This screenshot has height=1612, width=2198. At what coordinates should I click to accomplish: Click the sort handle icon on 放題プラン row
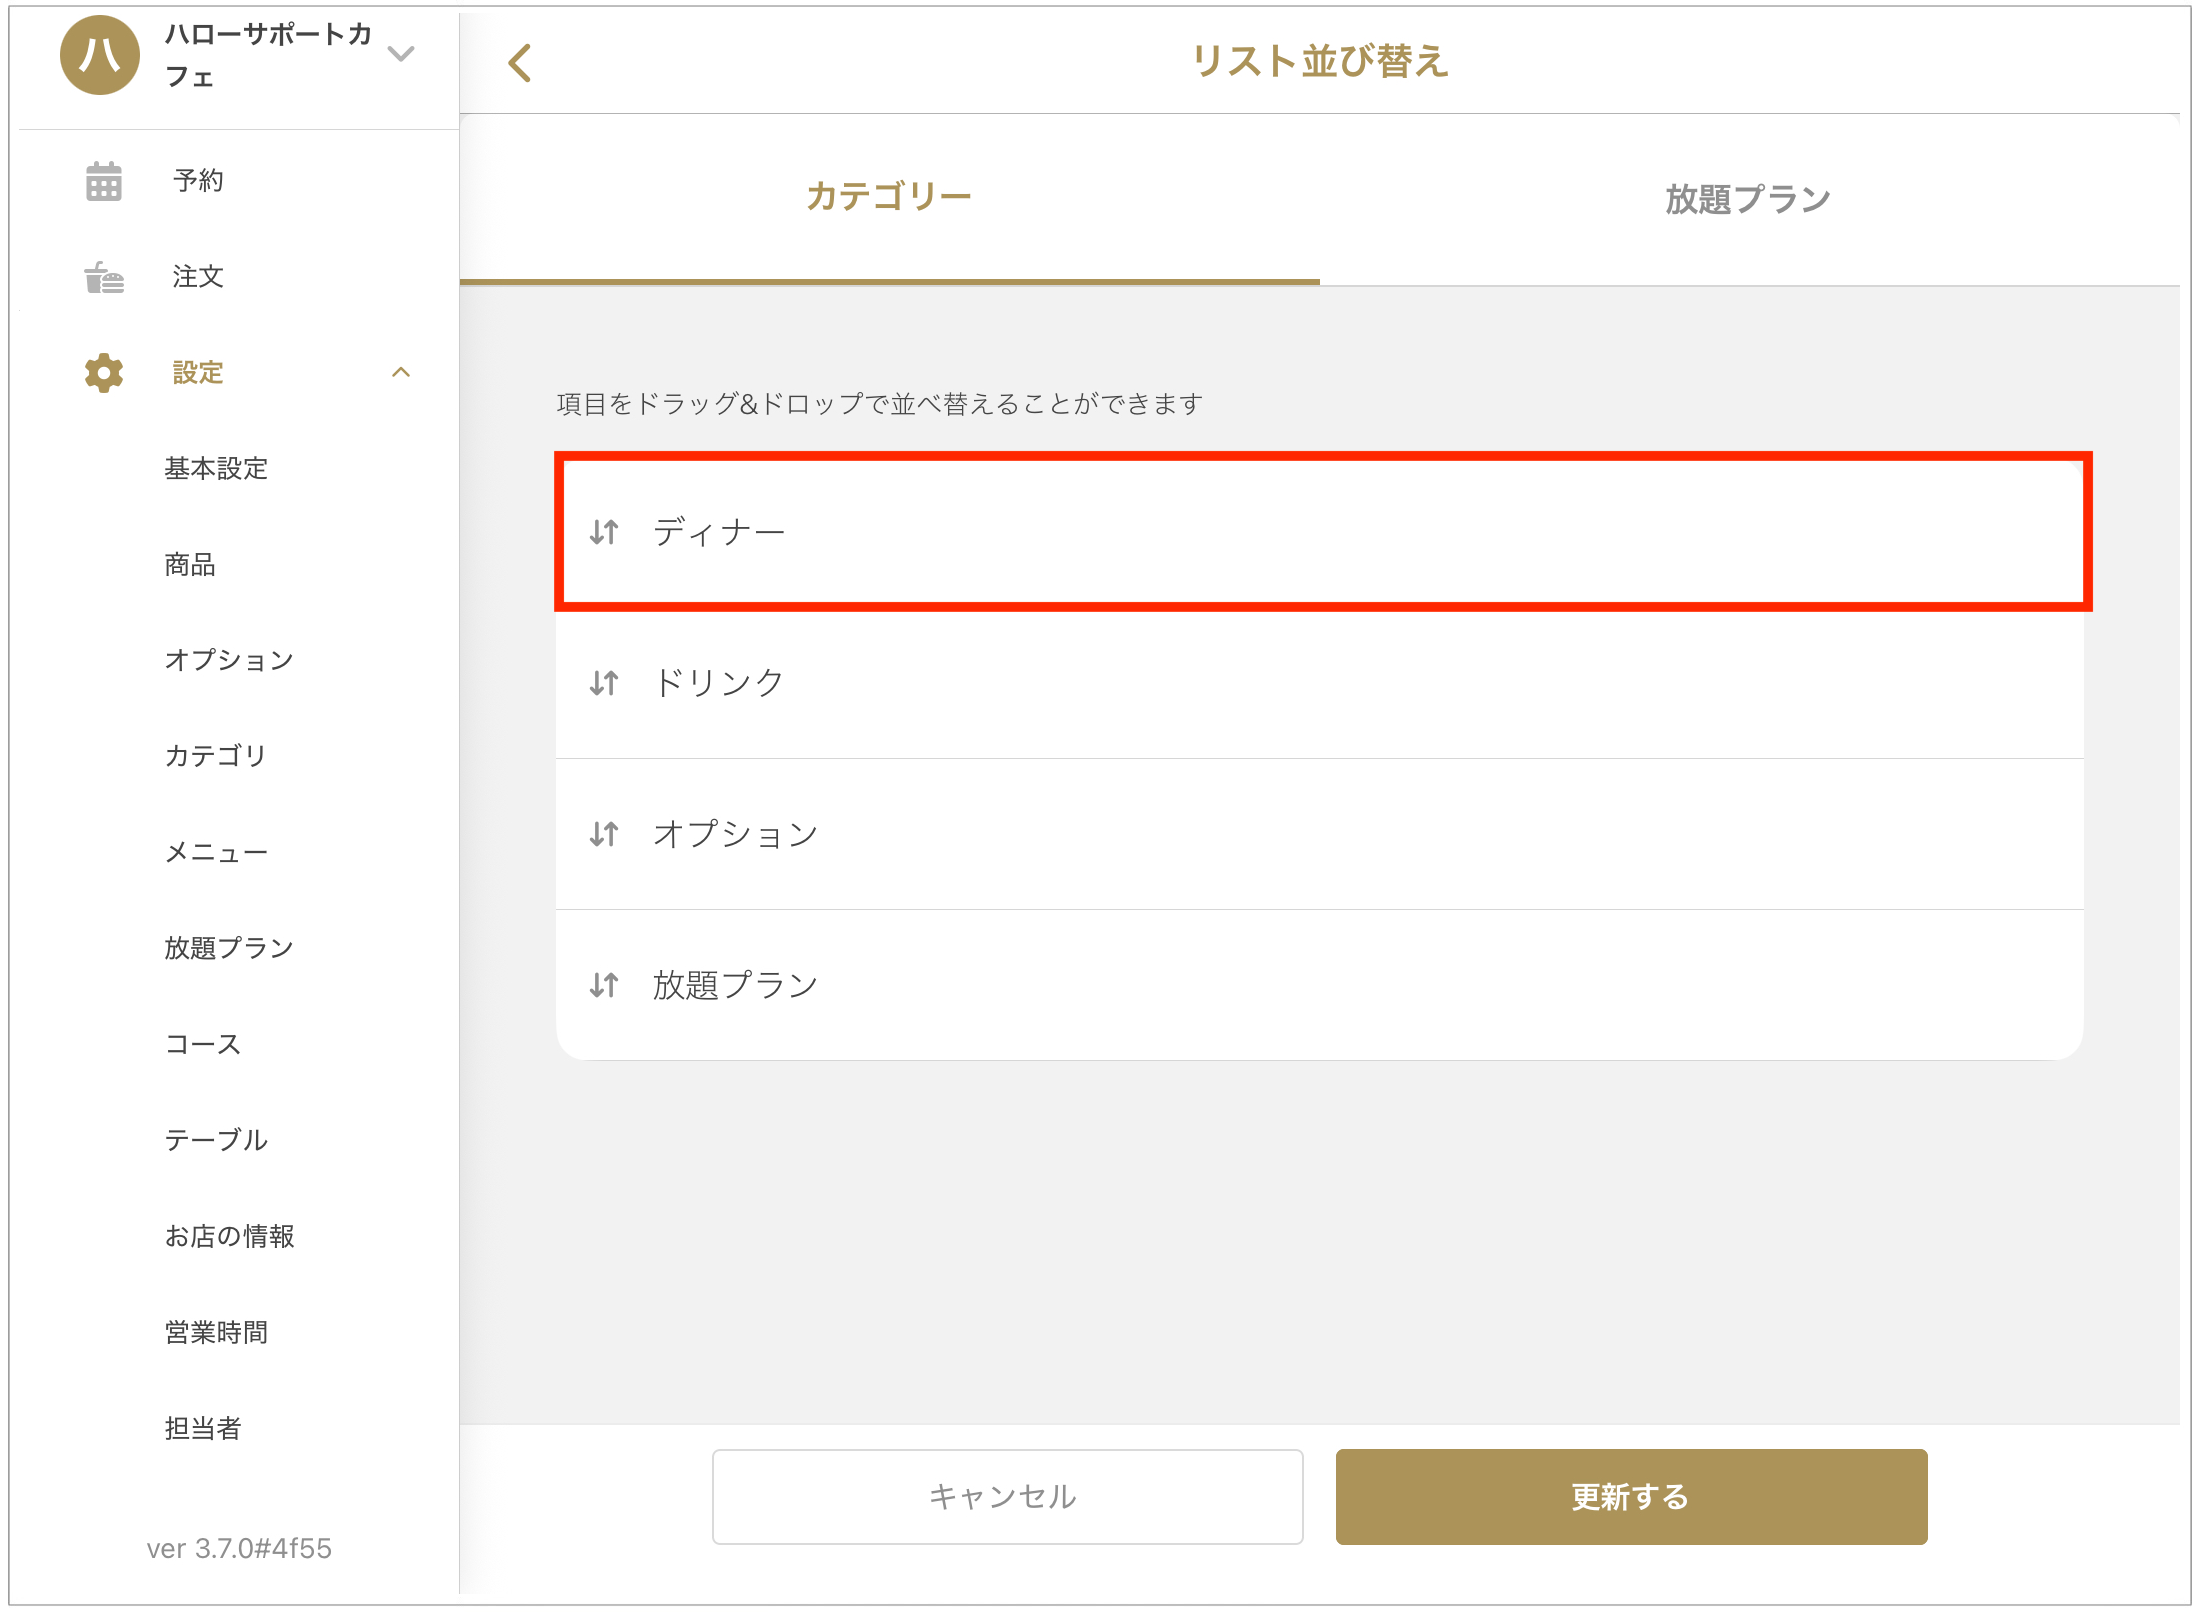[604, 985]
